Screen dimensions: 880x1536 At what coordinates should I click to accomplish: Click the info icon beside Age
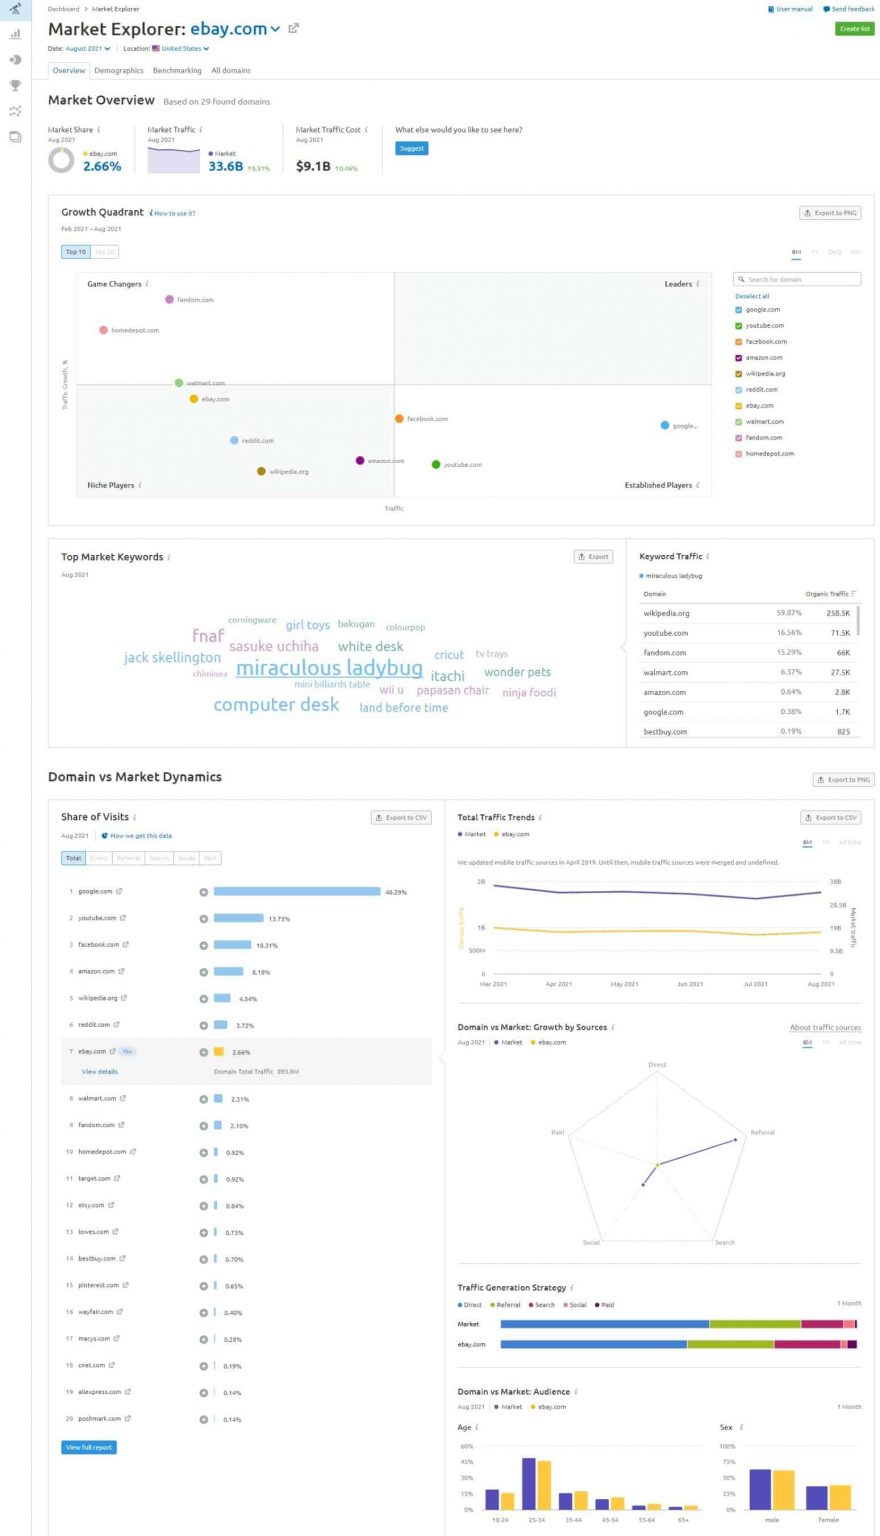(477, 1427)
